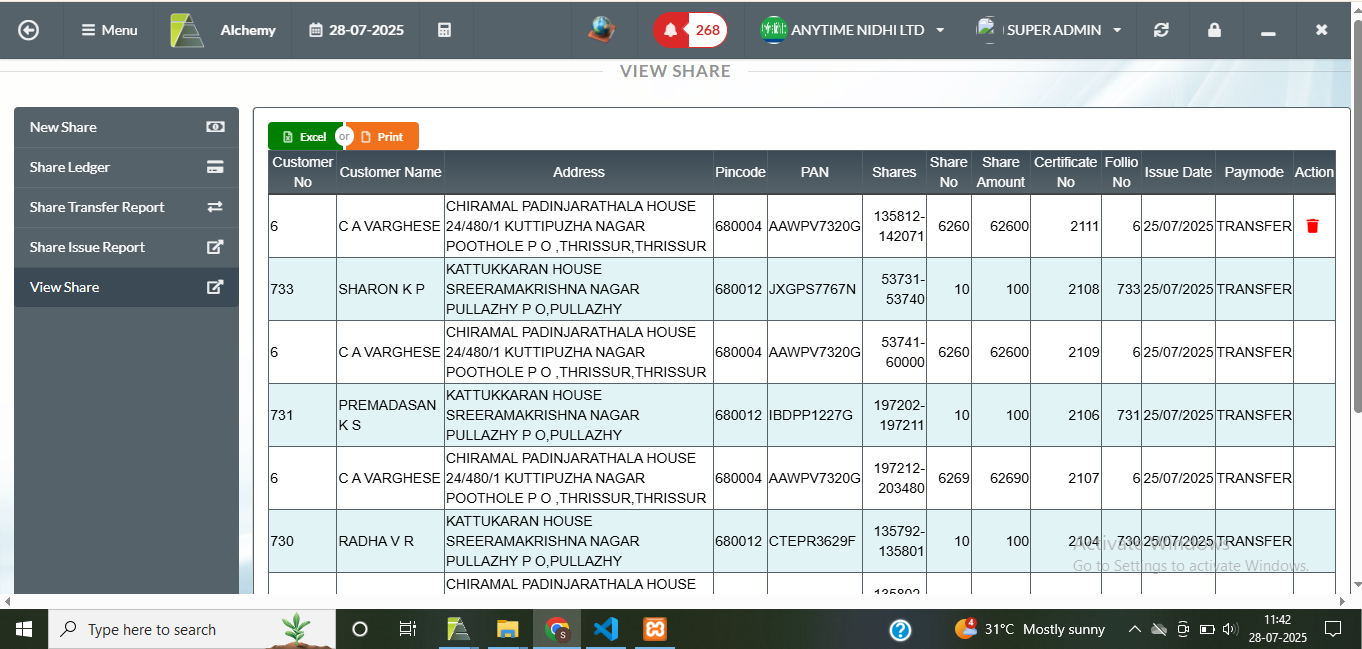This screenshot has height=649, width=1362.
Task: Expand ANYTIME NIDHI LTD dropdown
Action: 852,30
